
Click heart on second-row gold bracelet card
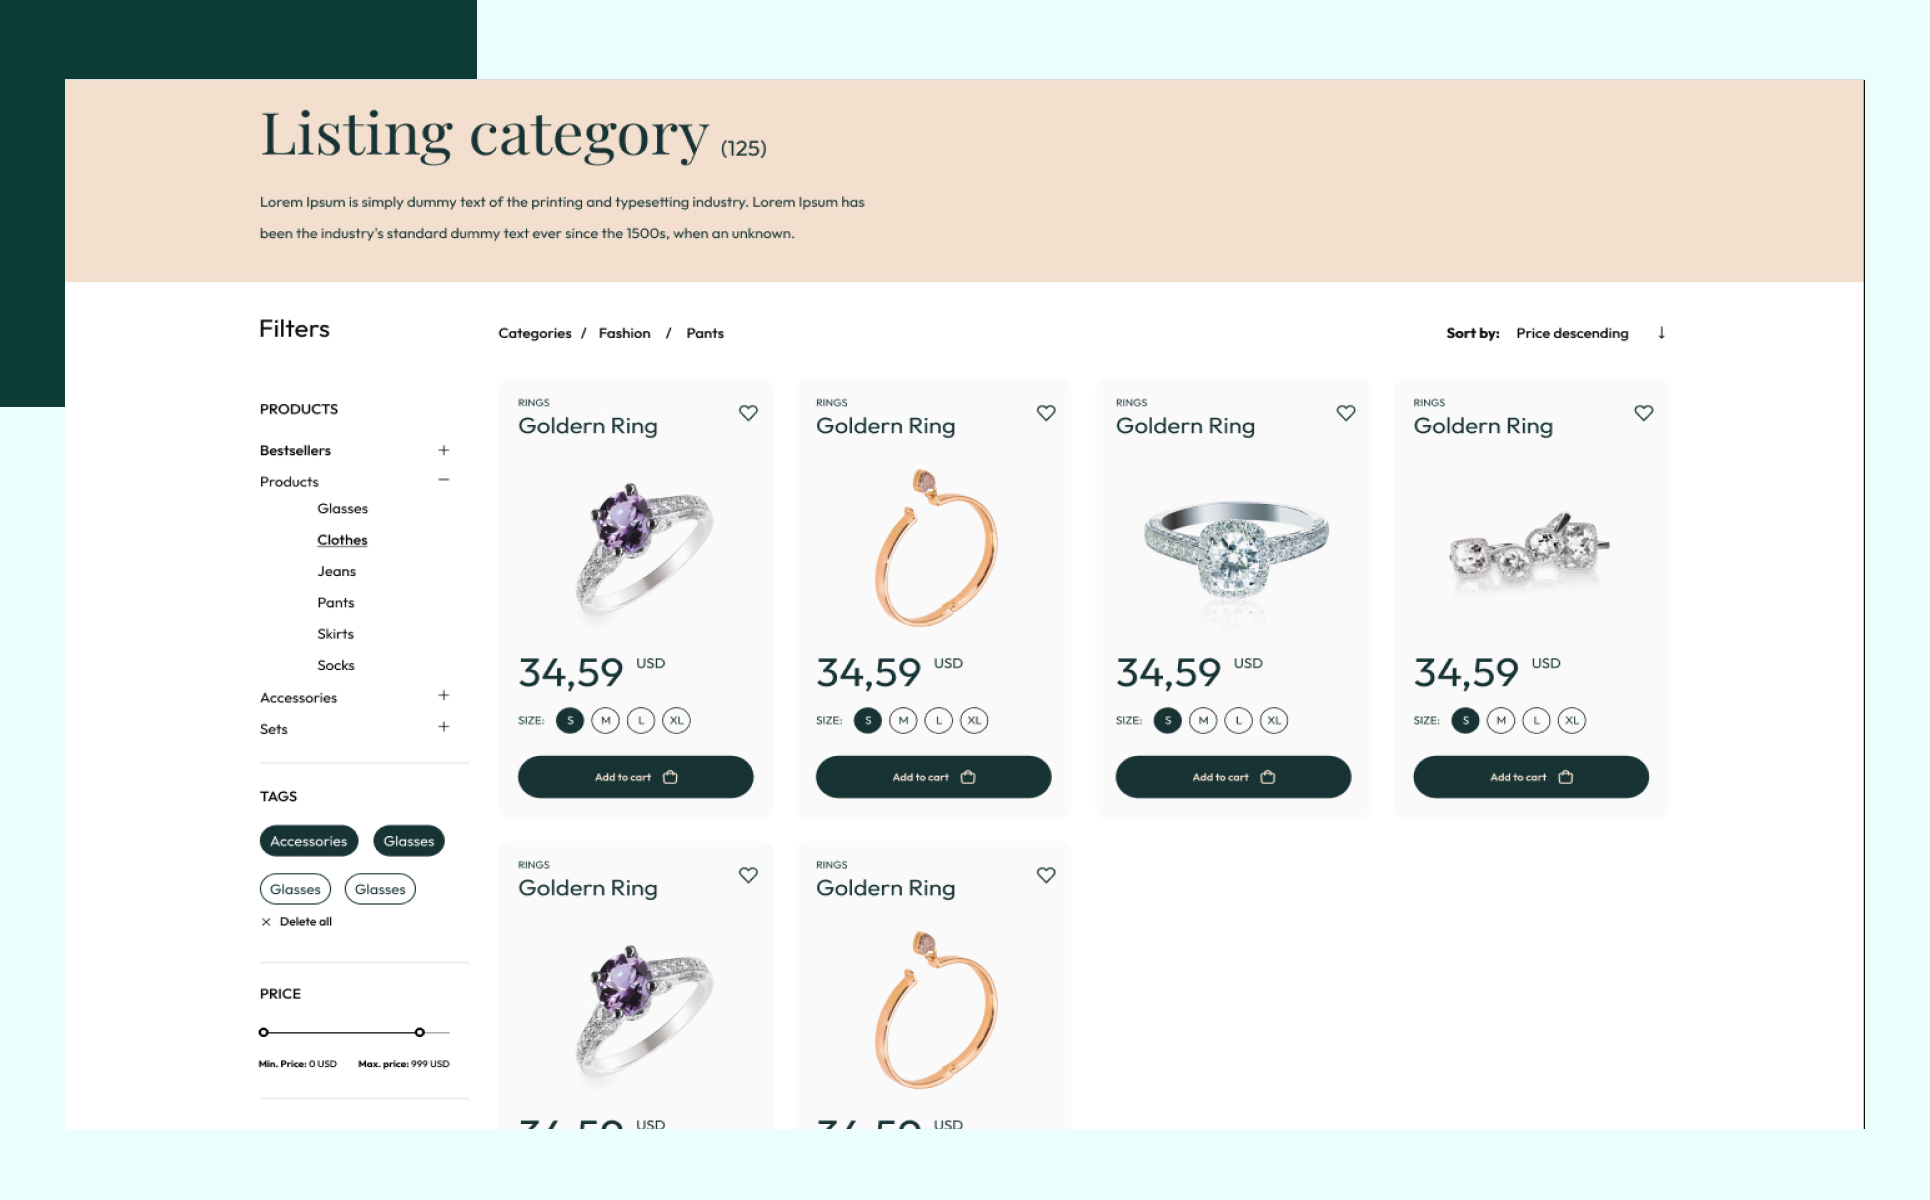pos(1046,875)
